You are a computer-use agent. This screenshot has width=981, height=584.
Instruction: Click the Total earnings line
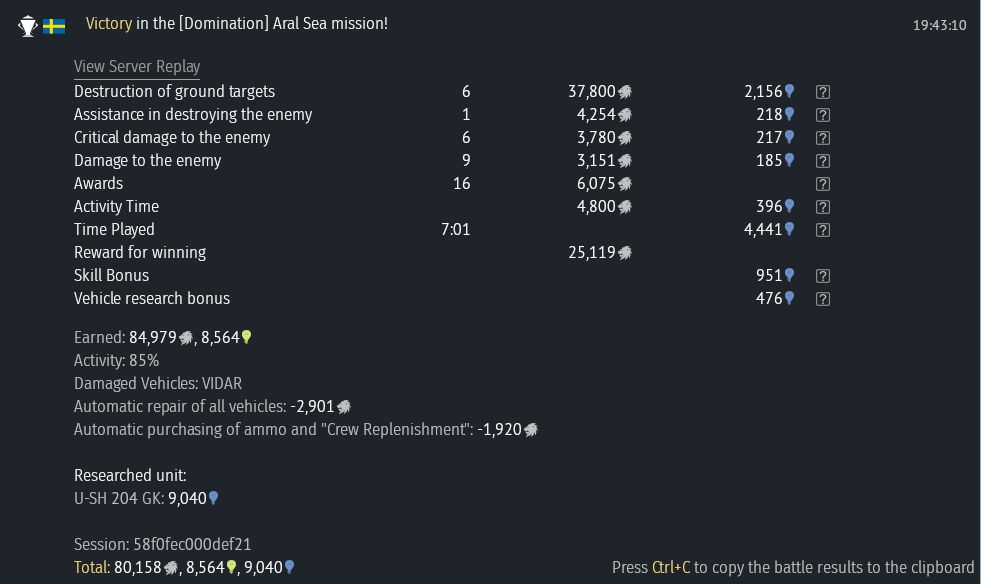click(184, 568)
